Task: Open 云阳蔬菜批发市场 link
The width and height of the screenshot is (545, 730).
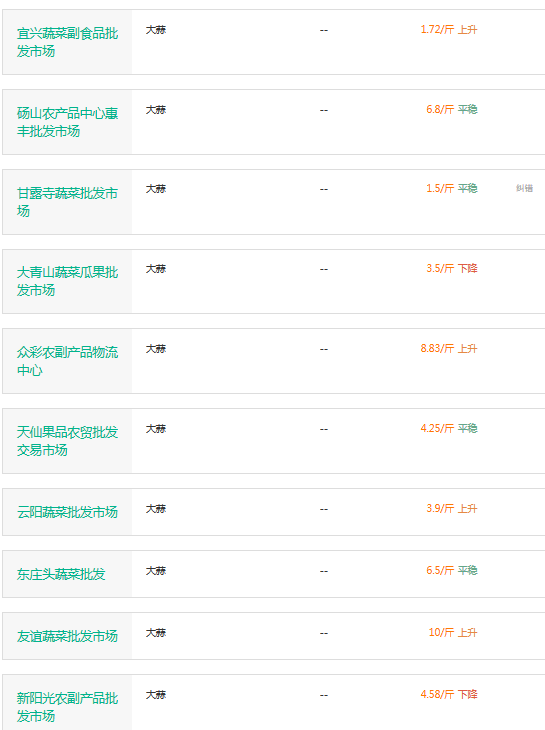Action: click(67, 512)
